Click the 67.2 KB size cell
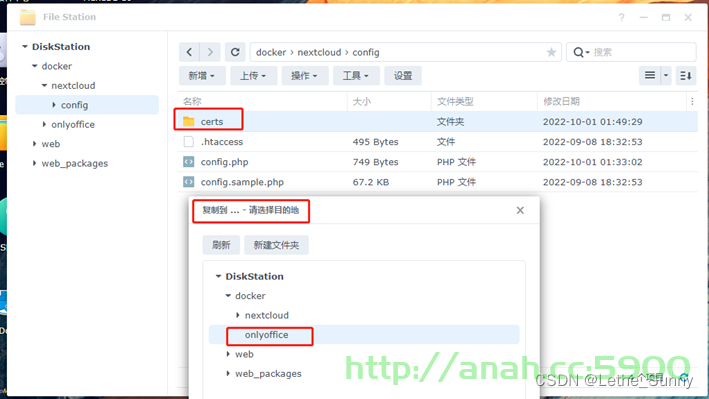The height and width of the screenshot is (399, 709). pos(371,182)
